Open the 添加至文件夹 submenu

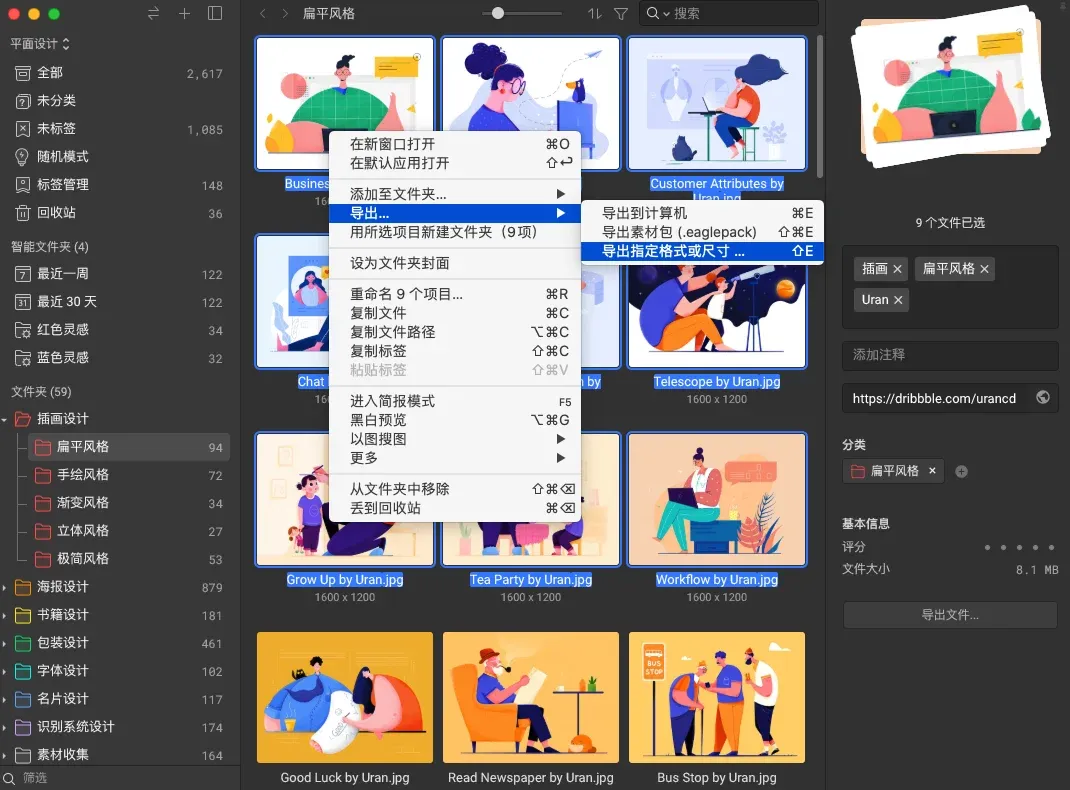pos(454,194)
